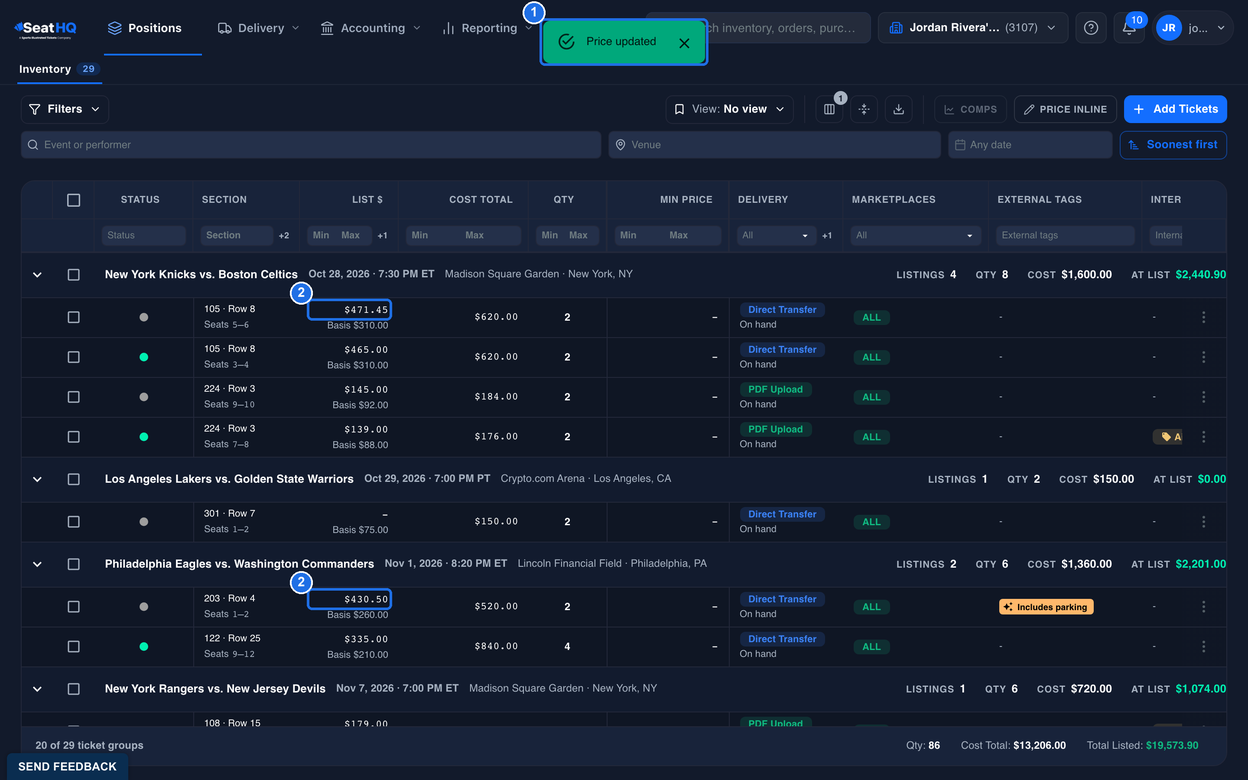
Task: Click the SeatHQ logo
Action: pyautogui.click(x=45, y=29)
